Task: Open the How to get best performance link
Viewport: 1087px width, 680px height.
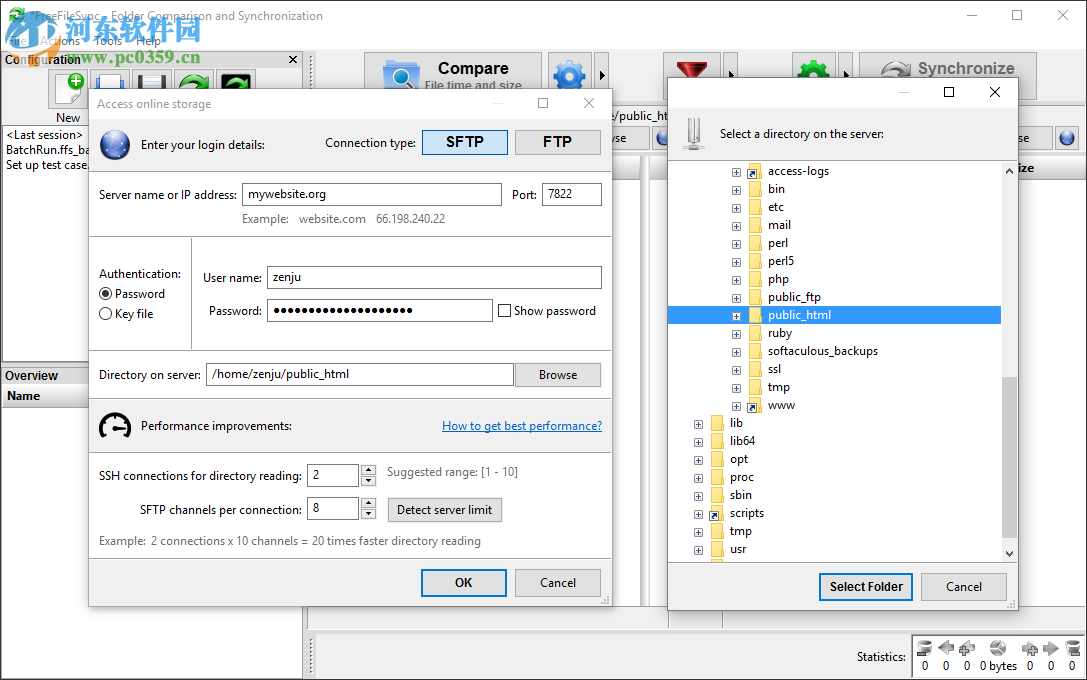Action: coord(521,425)
